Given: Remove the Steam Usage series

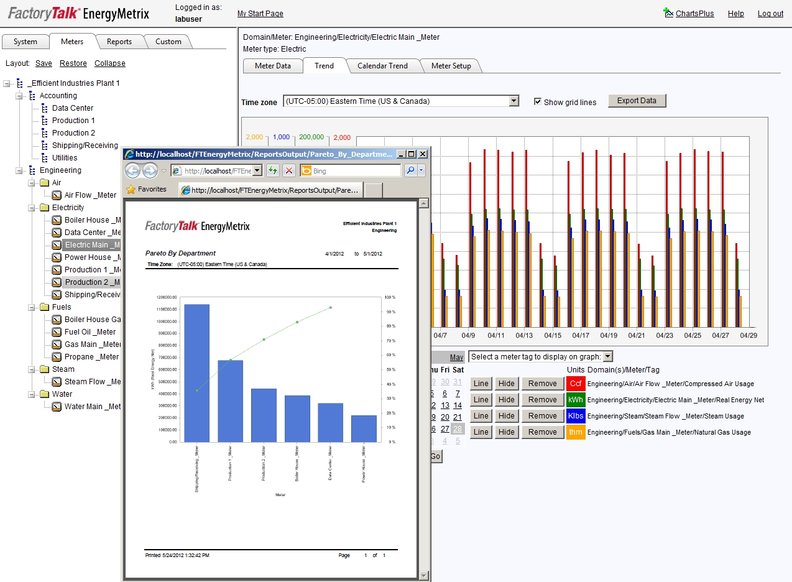Looking at the screenshot, I should tap(542, 416).
